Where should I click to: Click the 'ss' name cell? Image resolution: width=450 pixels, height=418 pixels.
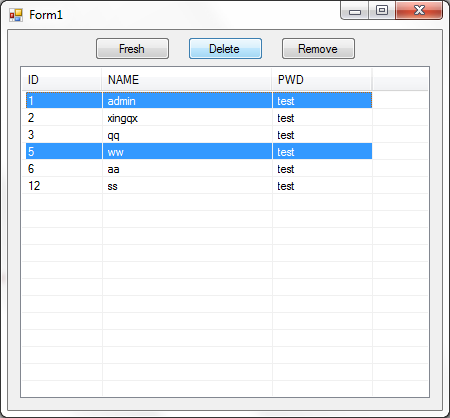pos(187,186)
